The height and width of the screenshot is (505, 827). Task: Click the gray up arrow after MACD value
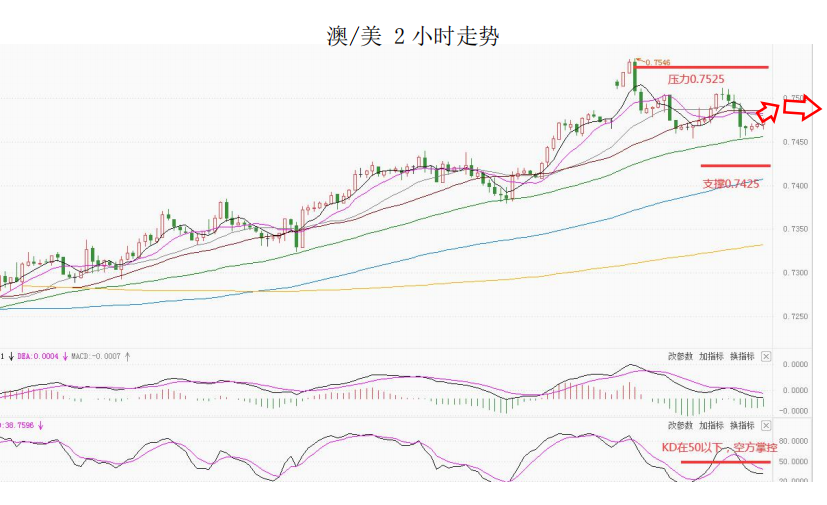tap(128, 356)
